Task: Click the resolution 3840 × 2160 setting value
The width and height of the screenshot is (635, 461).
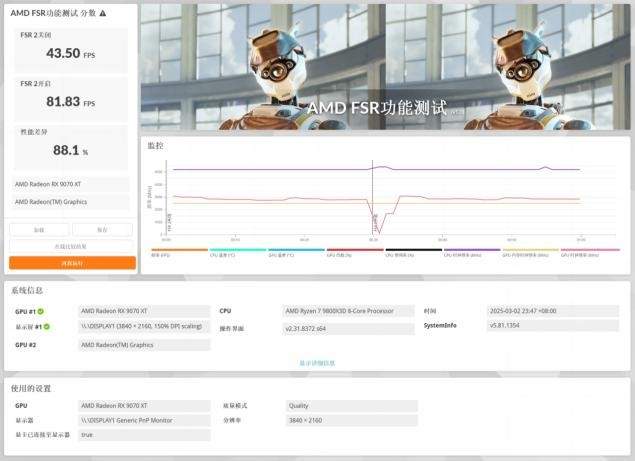Action: tap(352, 420)
